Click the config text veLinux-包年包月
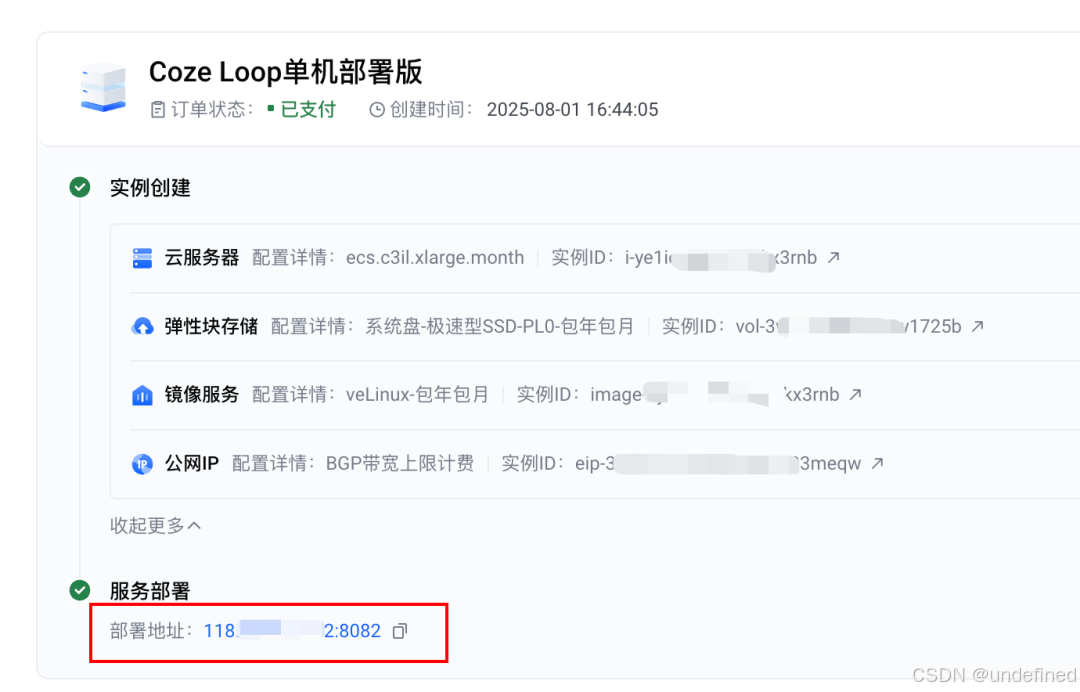This screenshot has width=1080, height=692. tap(417, 395)
